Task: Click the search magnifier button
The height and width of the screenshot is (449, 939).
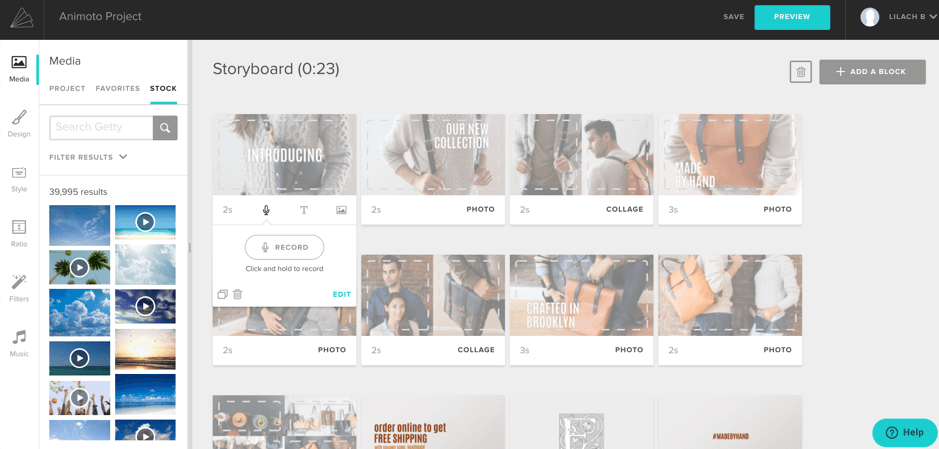Action: pyautogui.click(x=165, y=128)
